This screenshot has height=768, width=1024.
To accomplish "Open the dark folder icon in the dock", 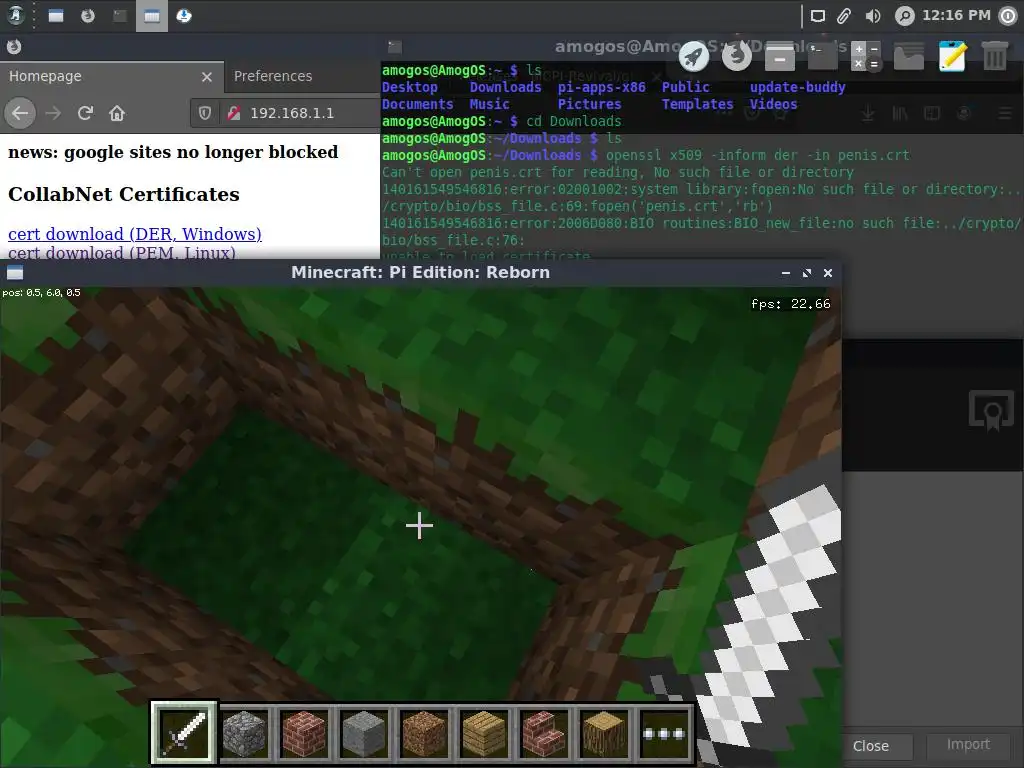I will (908, 56).
